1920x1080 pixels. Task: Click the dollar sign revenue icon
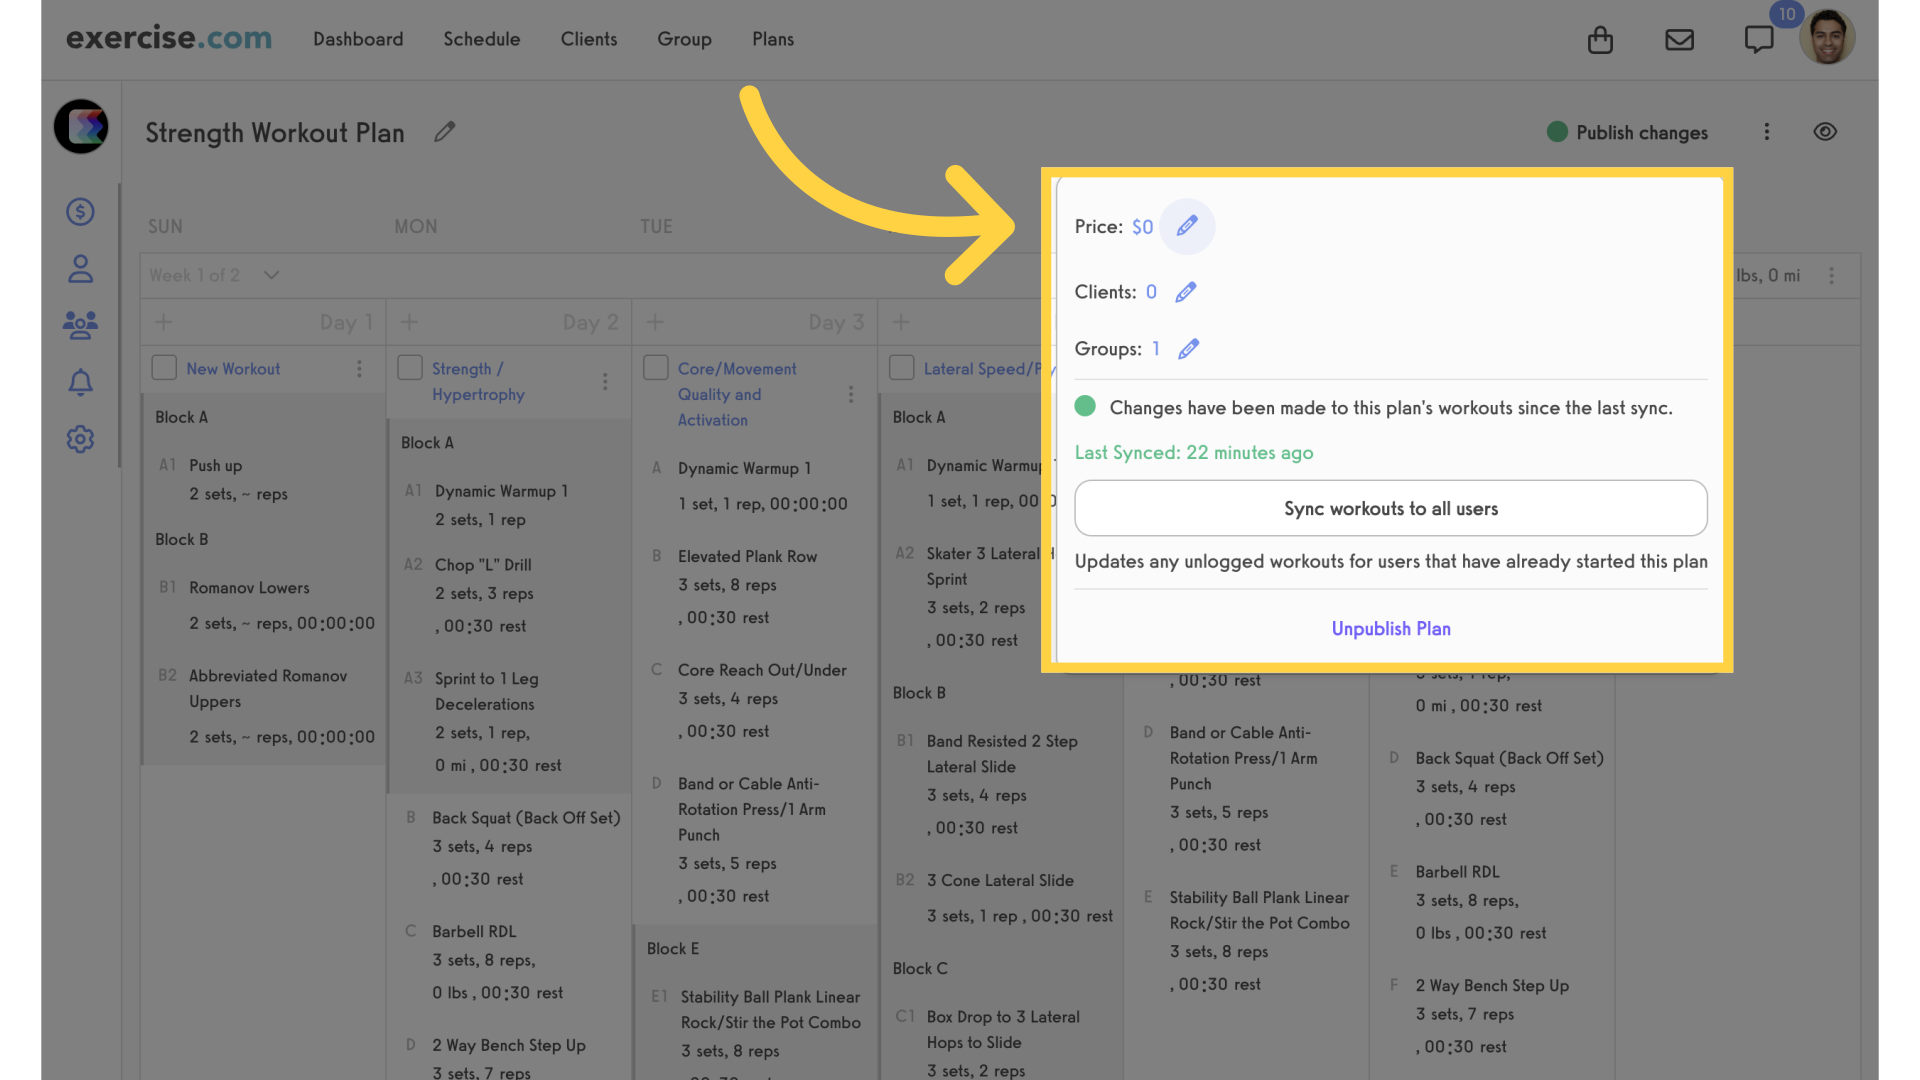[79, 211]
